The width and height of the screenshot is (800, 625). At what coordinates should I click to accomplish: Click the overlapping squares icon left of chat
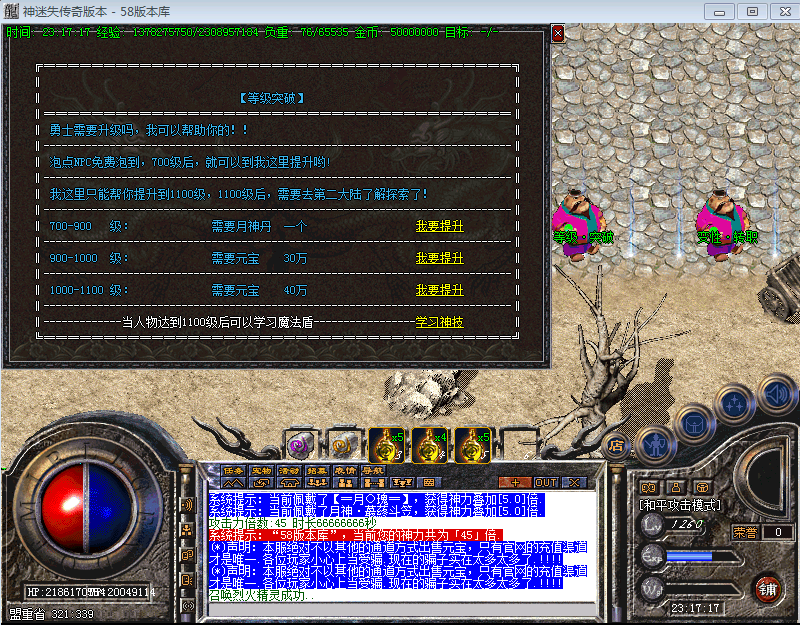[187, 556]
